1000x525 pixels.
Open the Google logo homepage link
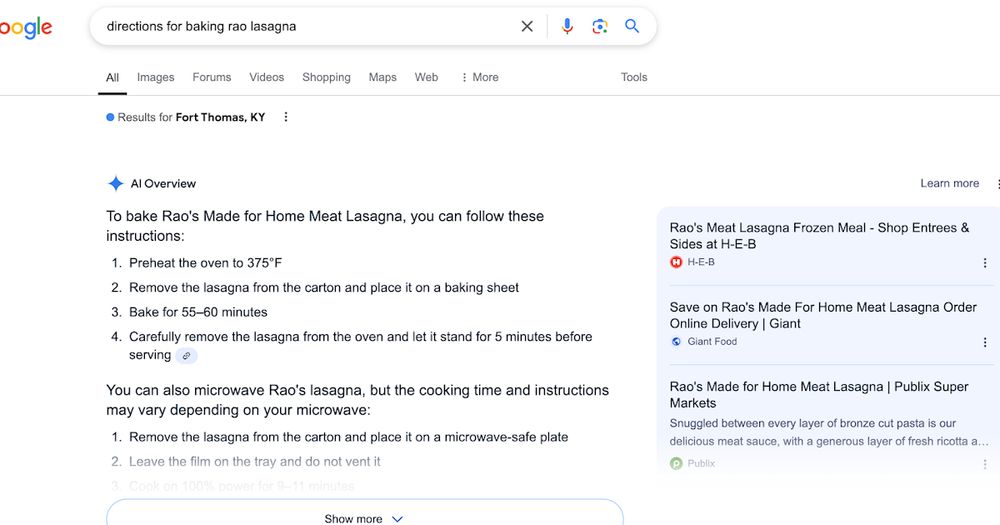coord(26,27)
